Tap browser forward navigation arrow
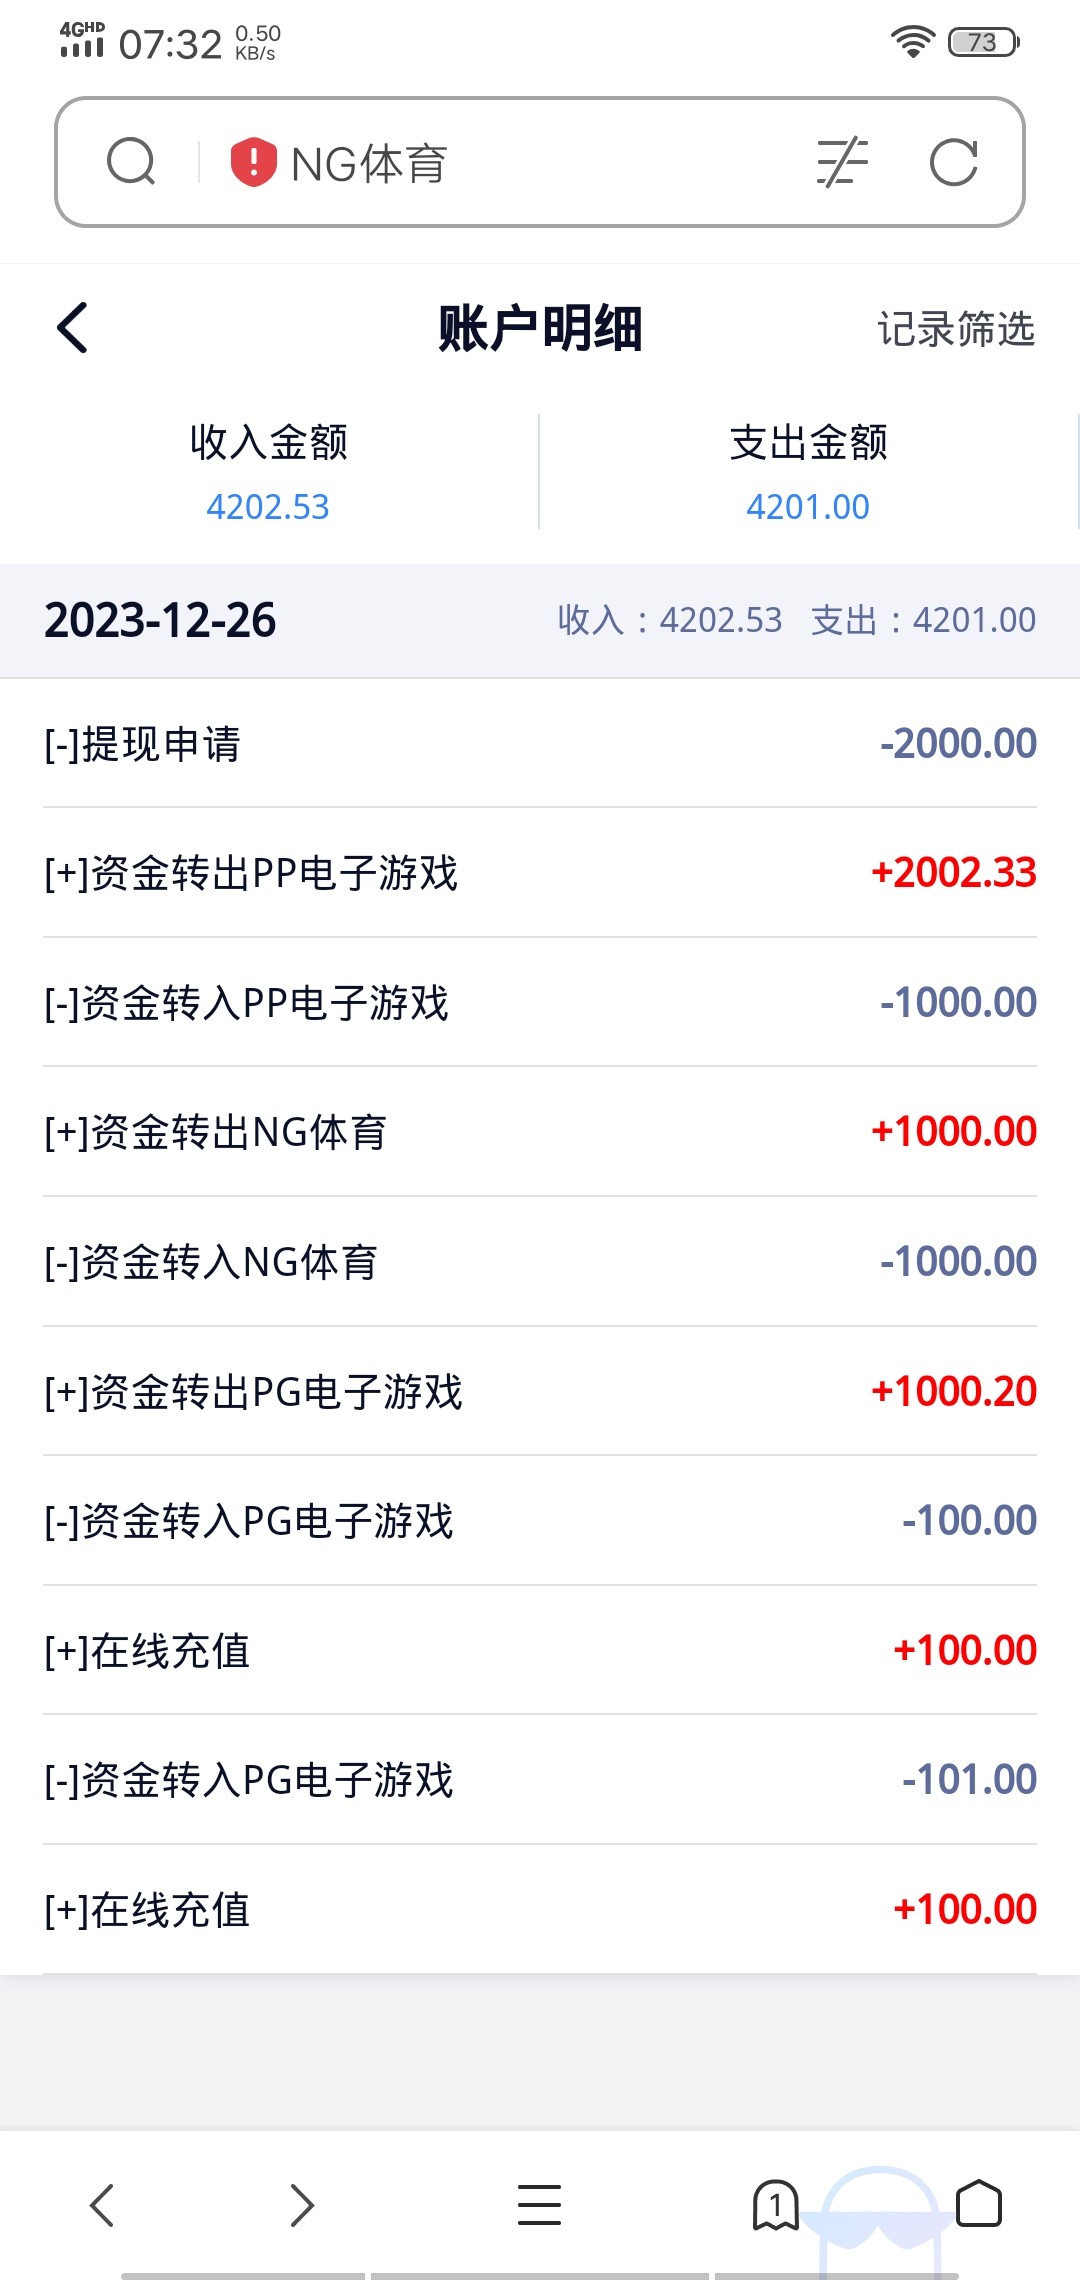Viewport: 1080px width, 2280px height. coord(302,2204)
